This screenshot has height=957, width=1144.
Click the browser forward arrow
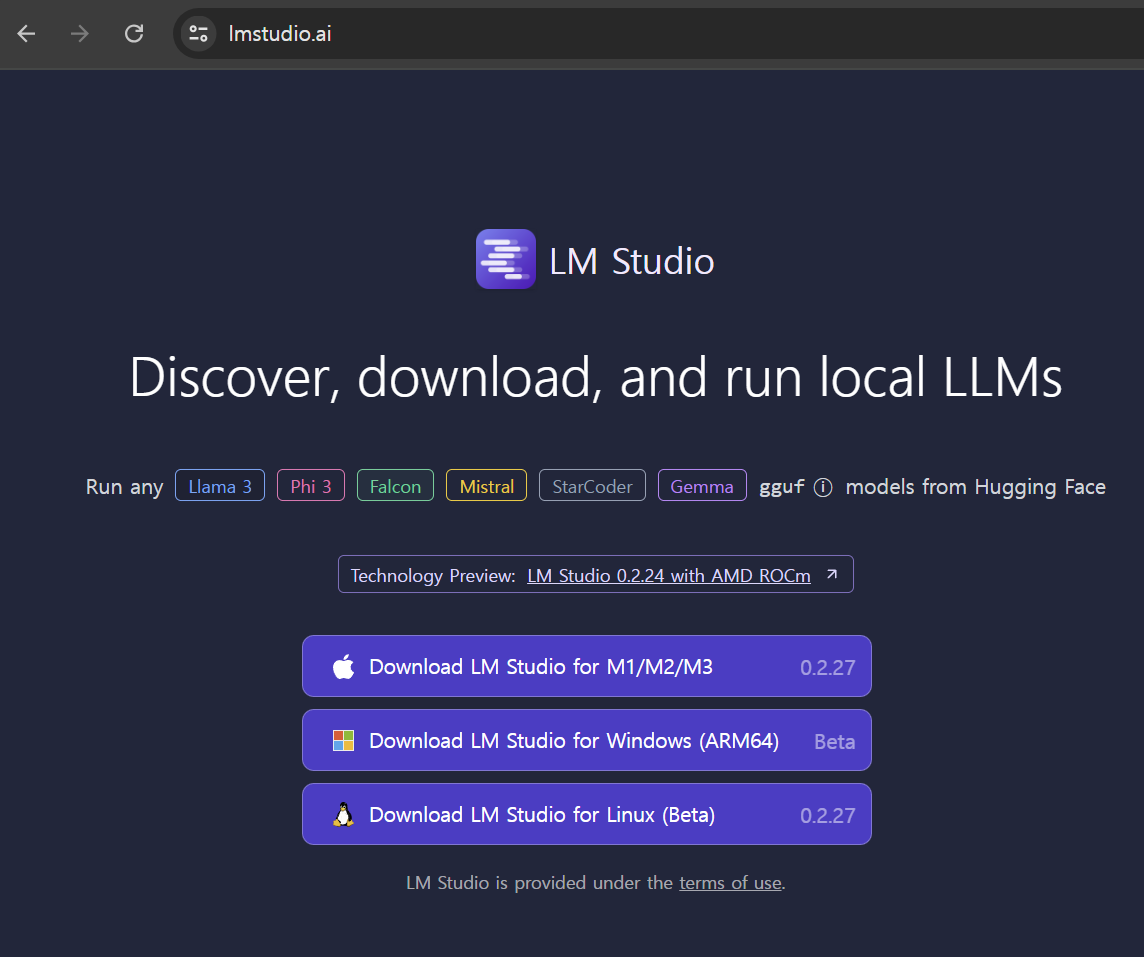pyautogui.click(x=80, y=34)
